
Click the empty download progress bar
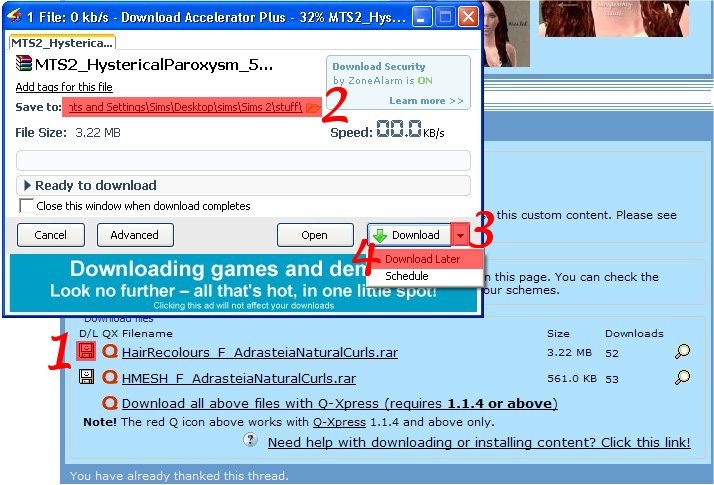tap(243, 160)
